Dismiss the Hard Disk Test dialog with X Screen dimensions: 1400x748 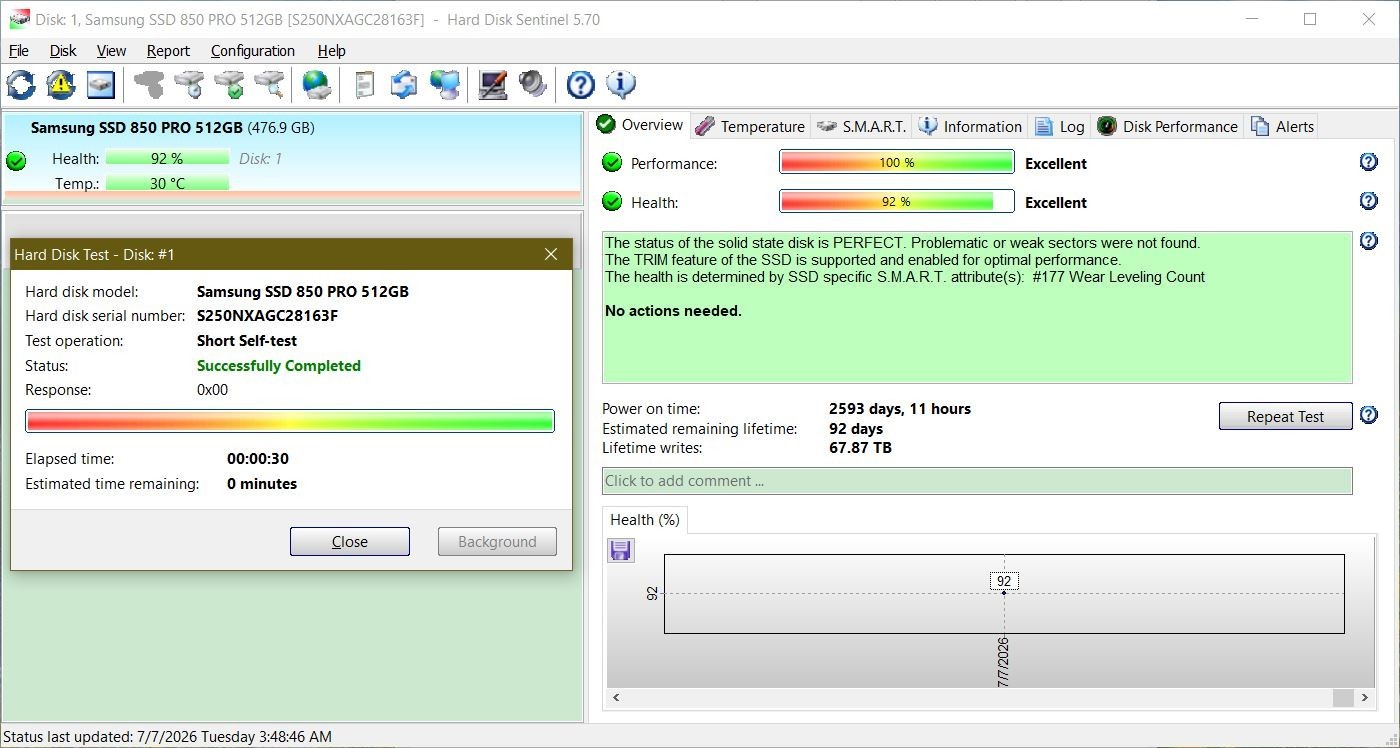(x=551, y=254)
